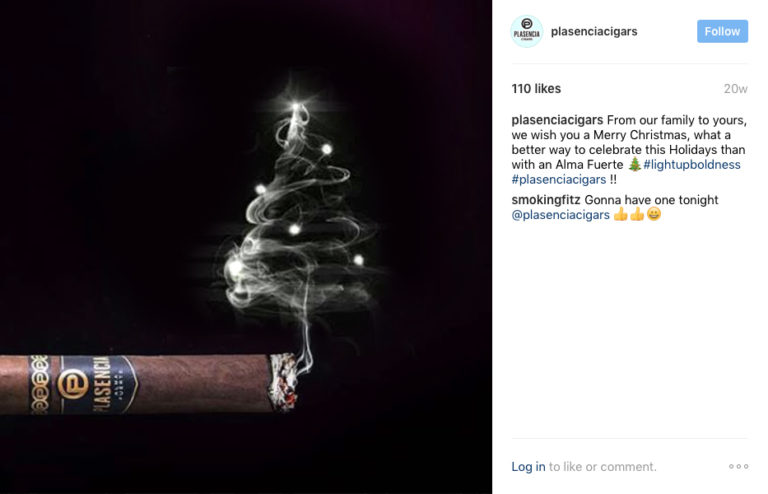
Task: Click the Log in link
Action: click(528, 467)
